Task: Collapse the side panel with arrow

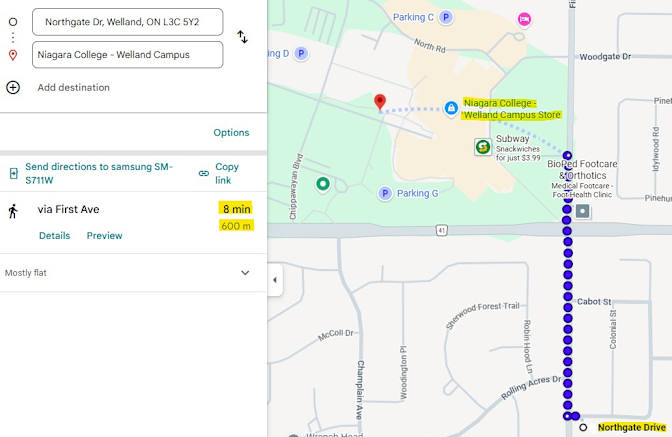Action: (275, 280)
